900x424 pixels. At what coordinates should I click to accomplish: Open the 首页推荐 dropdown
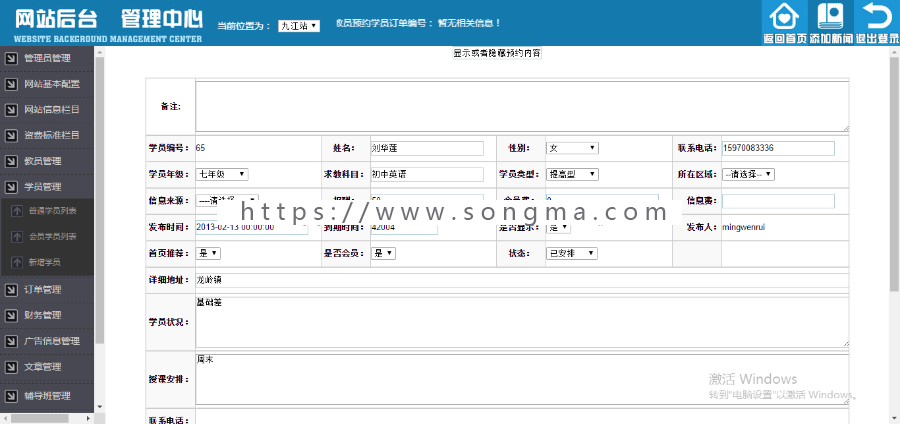208,253
